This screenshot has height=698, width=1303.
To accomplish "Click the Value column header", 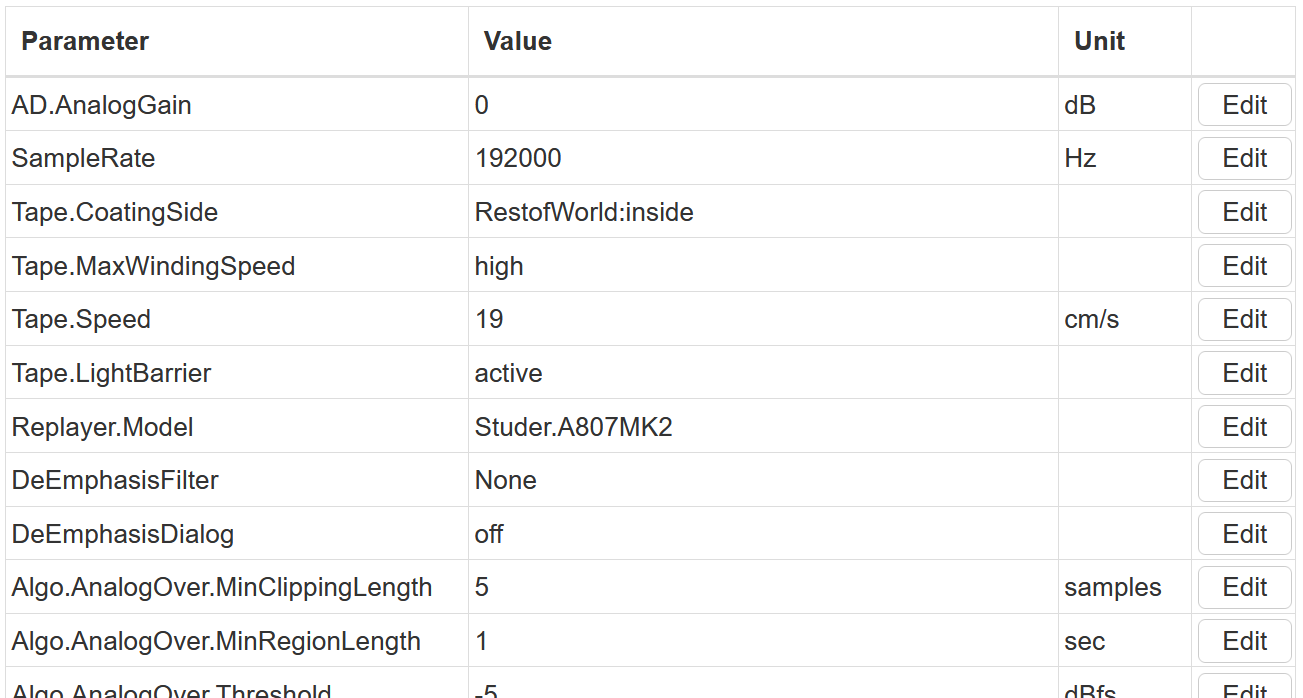I will [x=517, y=41].
